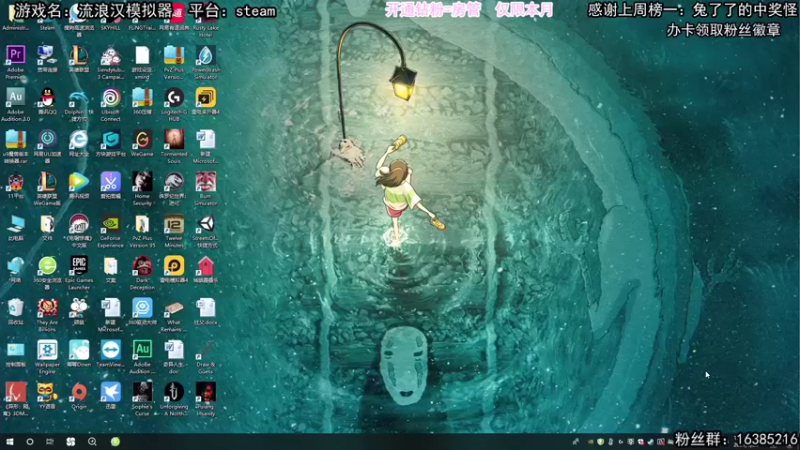Open the Tencent Video play icon
This screenshot has height=450, width=800.
[x=79, y=182]
